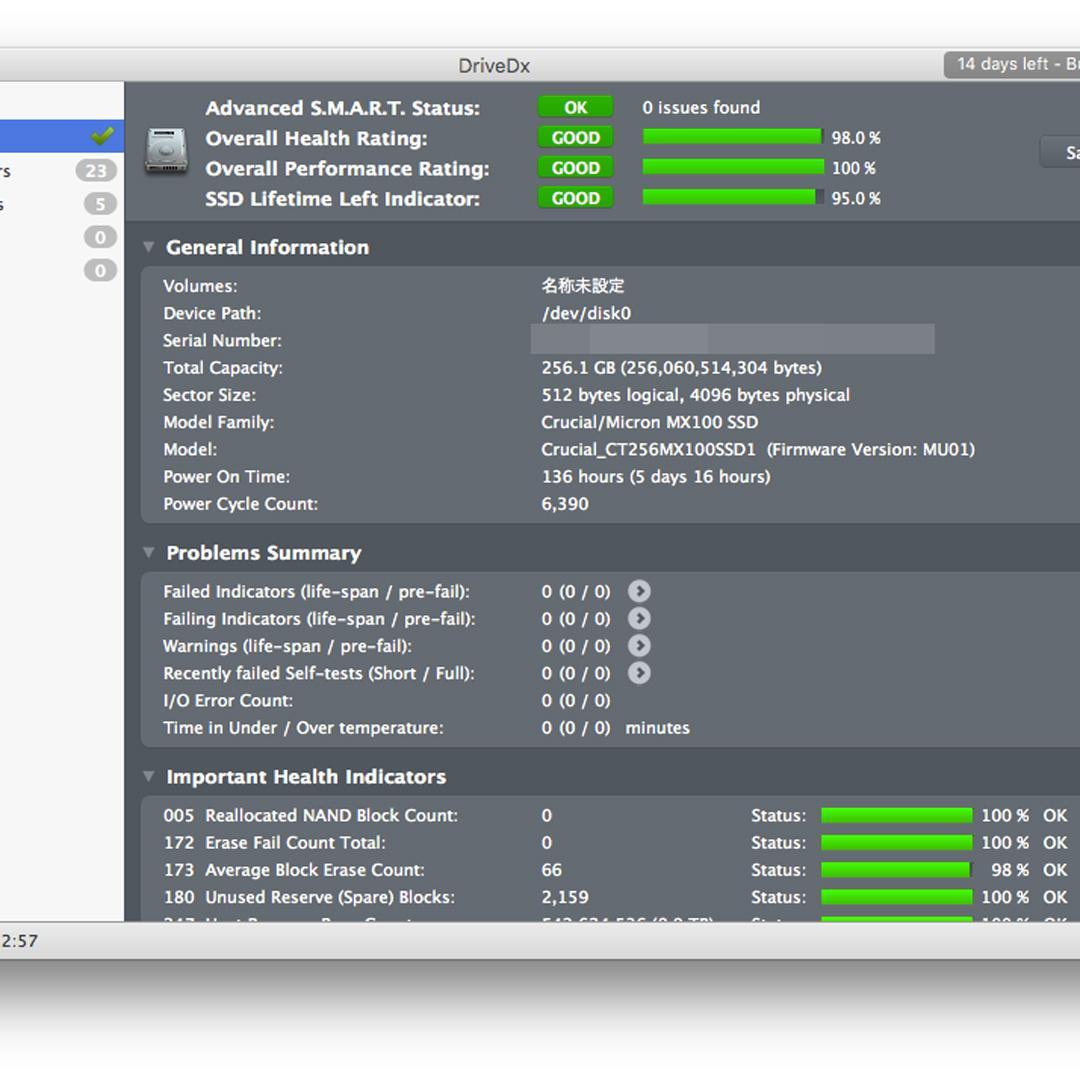Click the Overall Performance Rating 100% bar
This screenshot has width=1080, height=1080.
[733, 167]
